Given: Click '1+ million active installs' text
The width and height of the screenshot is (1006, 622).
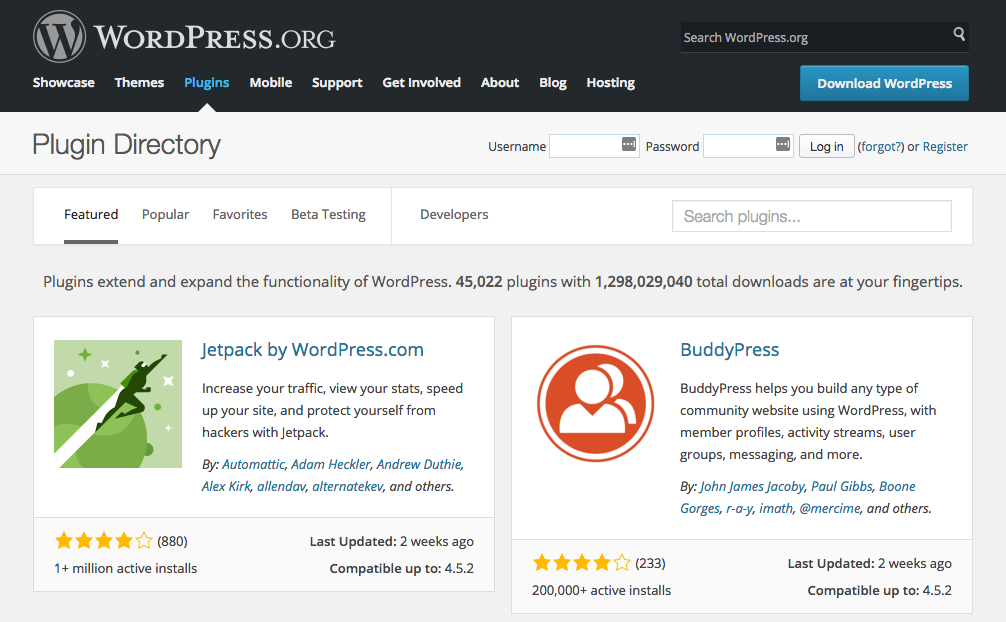Looking at the screenshot, I should (126, 568).
